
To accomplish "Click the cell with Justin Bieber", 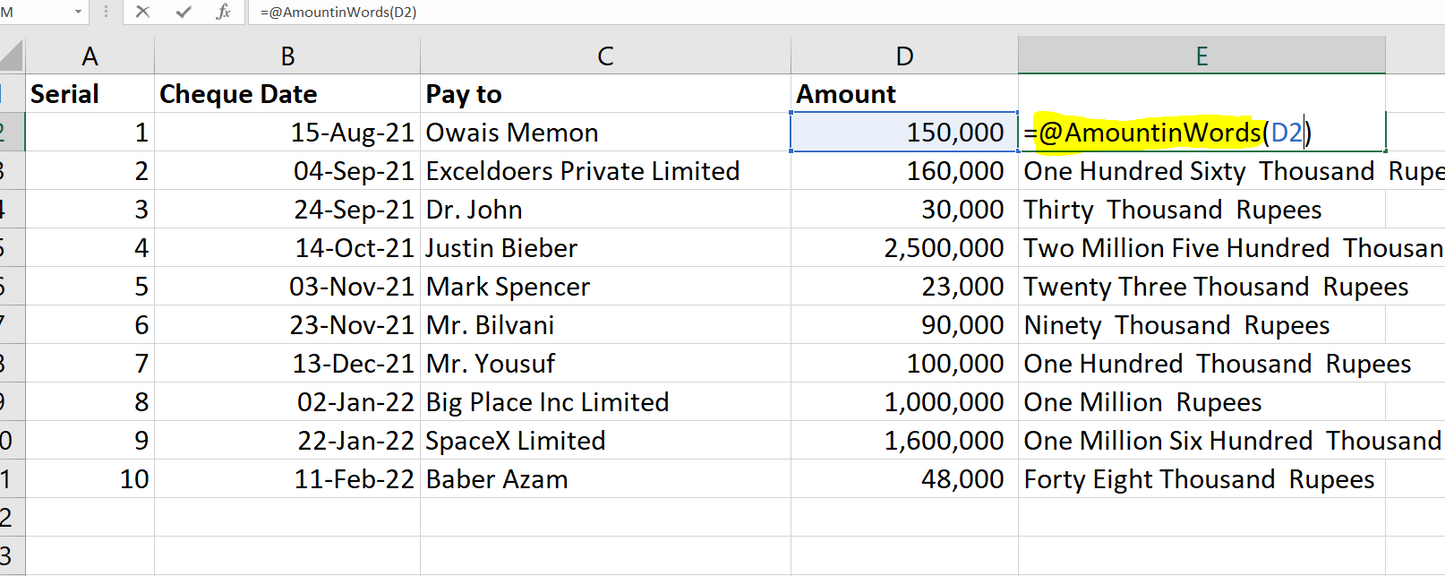I will point(604,249).
